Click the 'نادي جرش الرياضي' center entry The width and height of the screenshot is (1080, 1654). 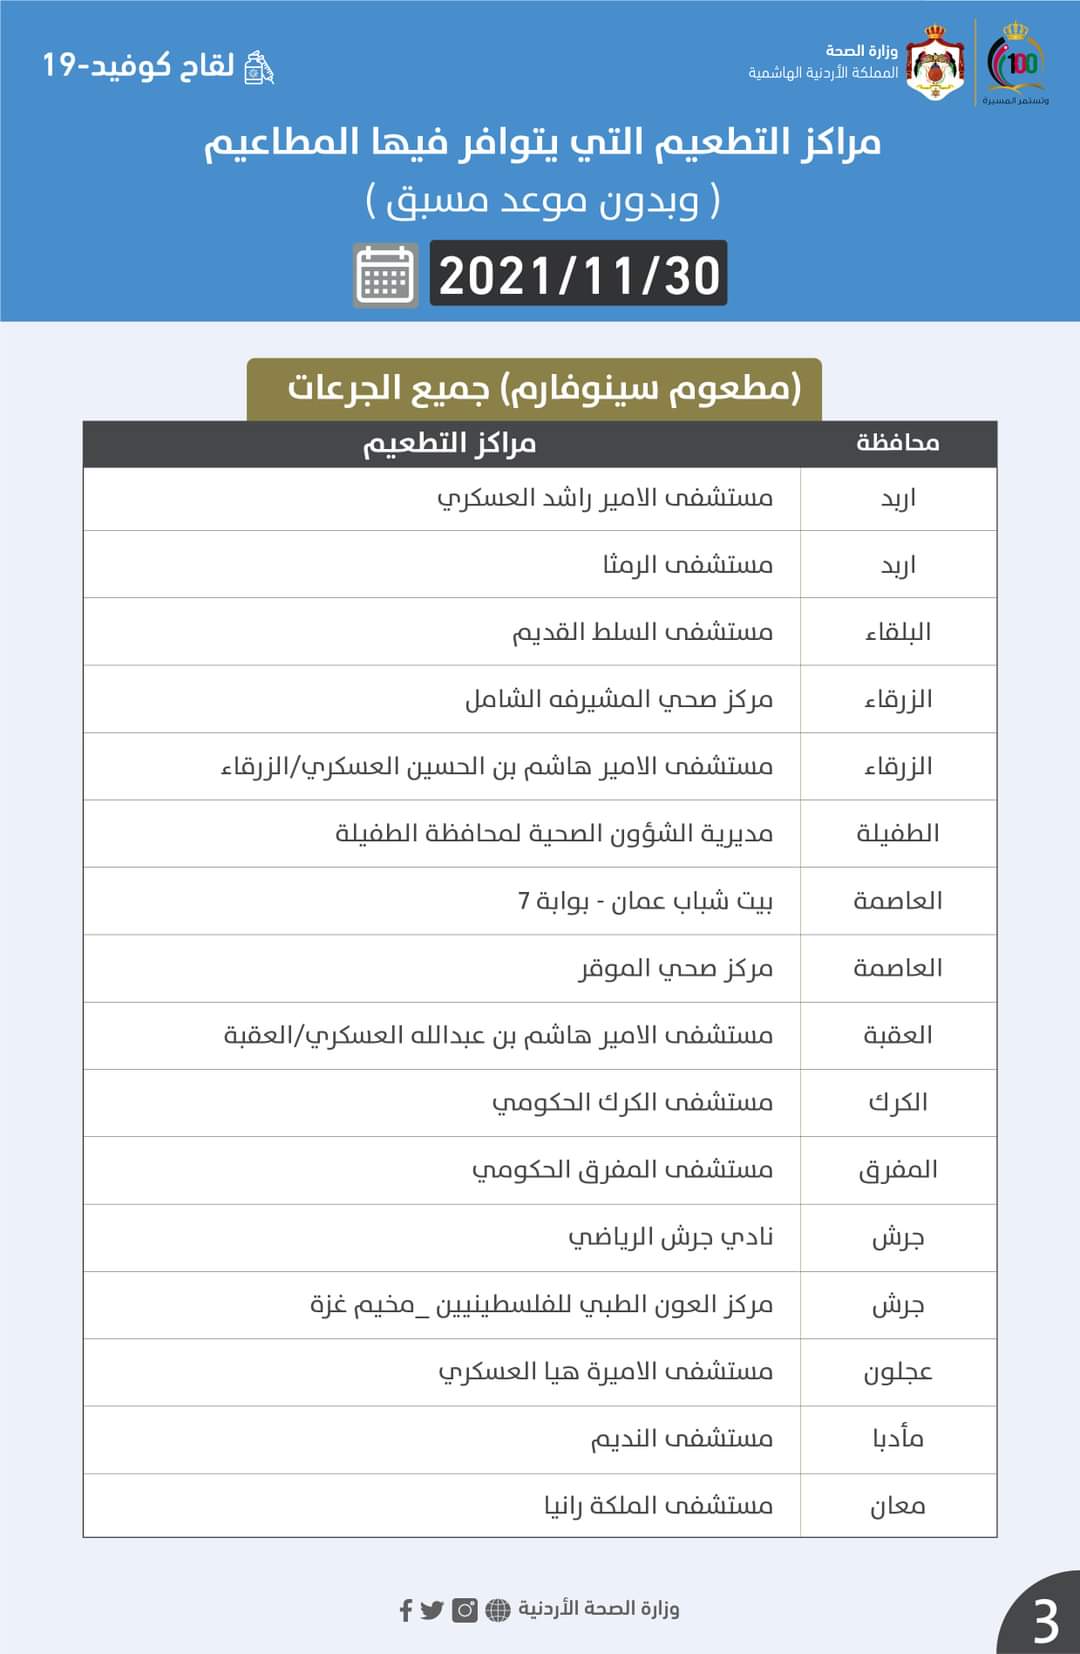click(670, 1237)
